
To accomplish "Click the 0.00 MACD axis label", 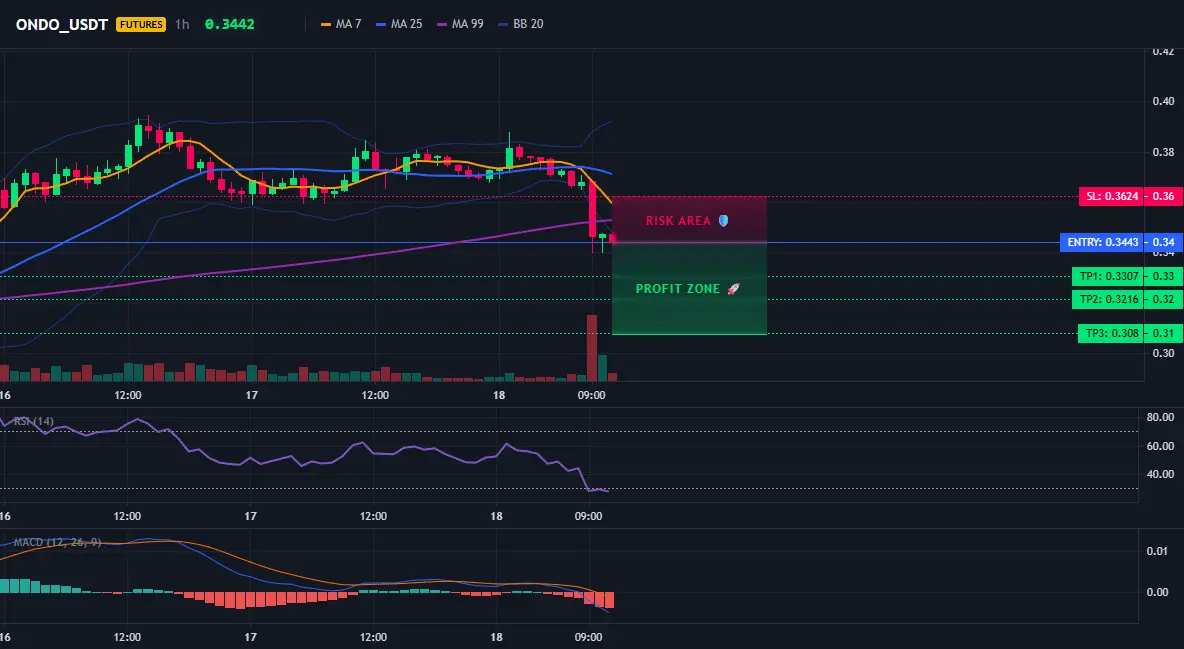I will [x=1158, y=592].
